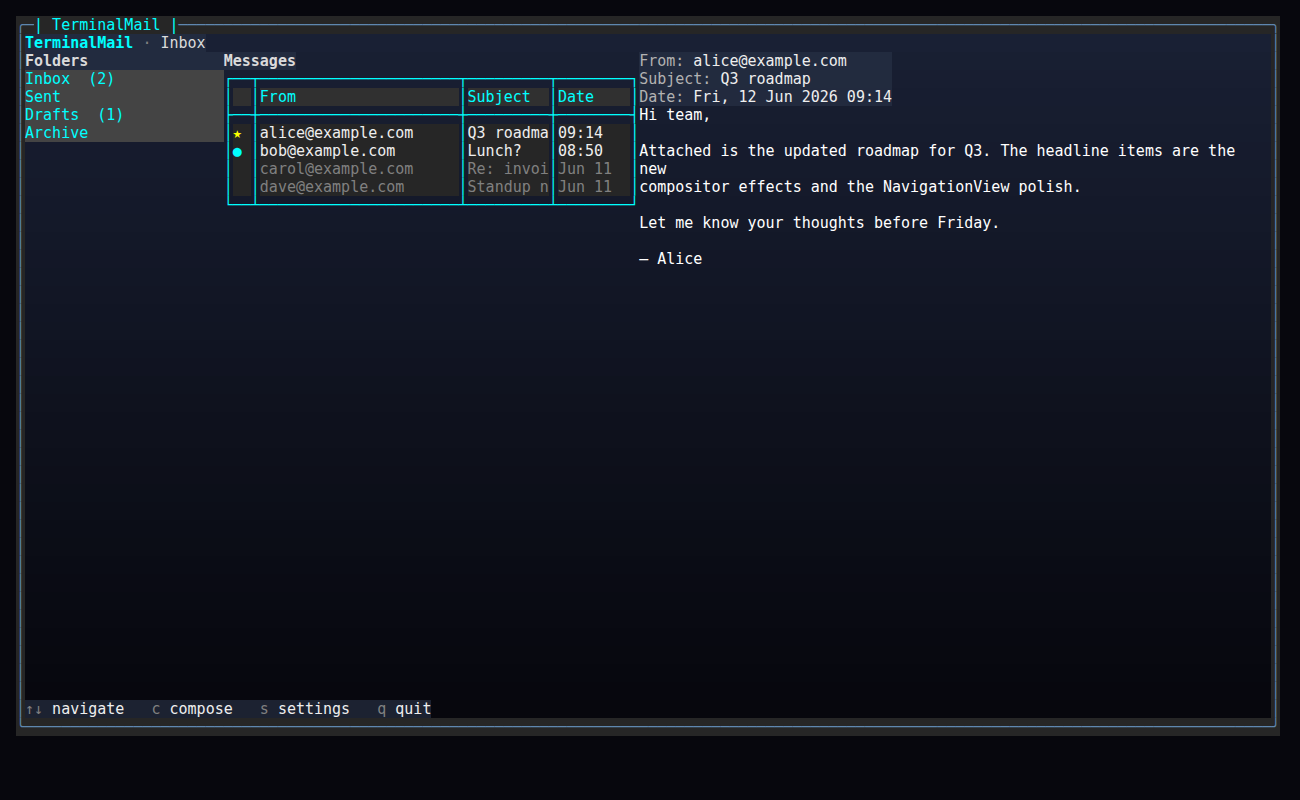This screenshot has height=800, width=1300.
Task: Click the Jun 11 date in carol's row
Action: [594, 169]
